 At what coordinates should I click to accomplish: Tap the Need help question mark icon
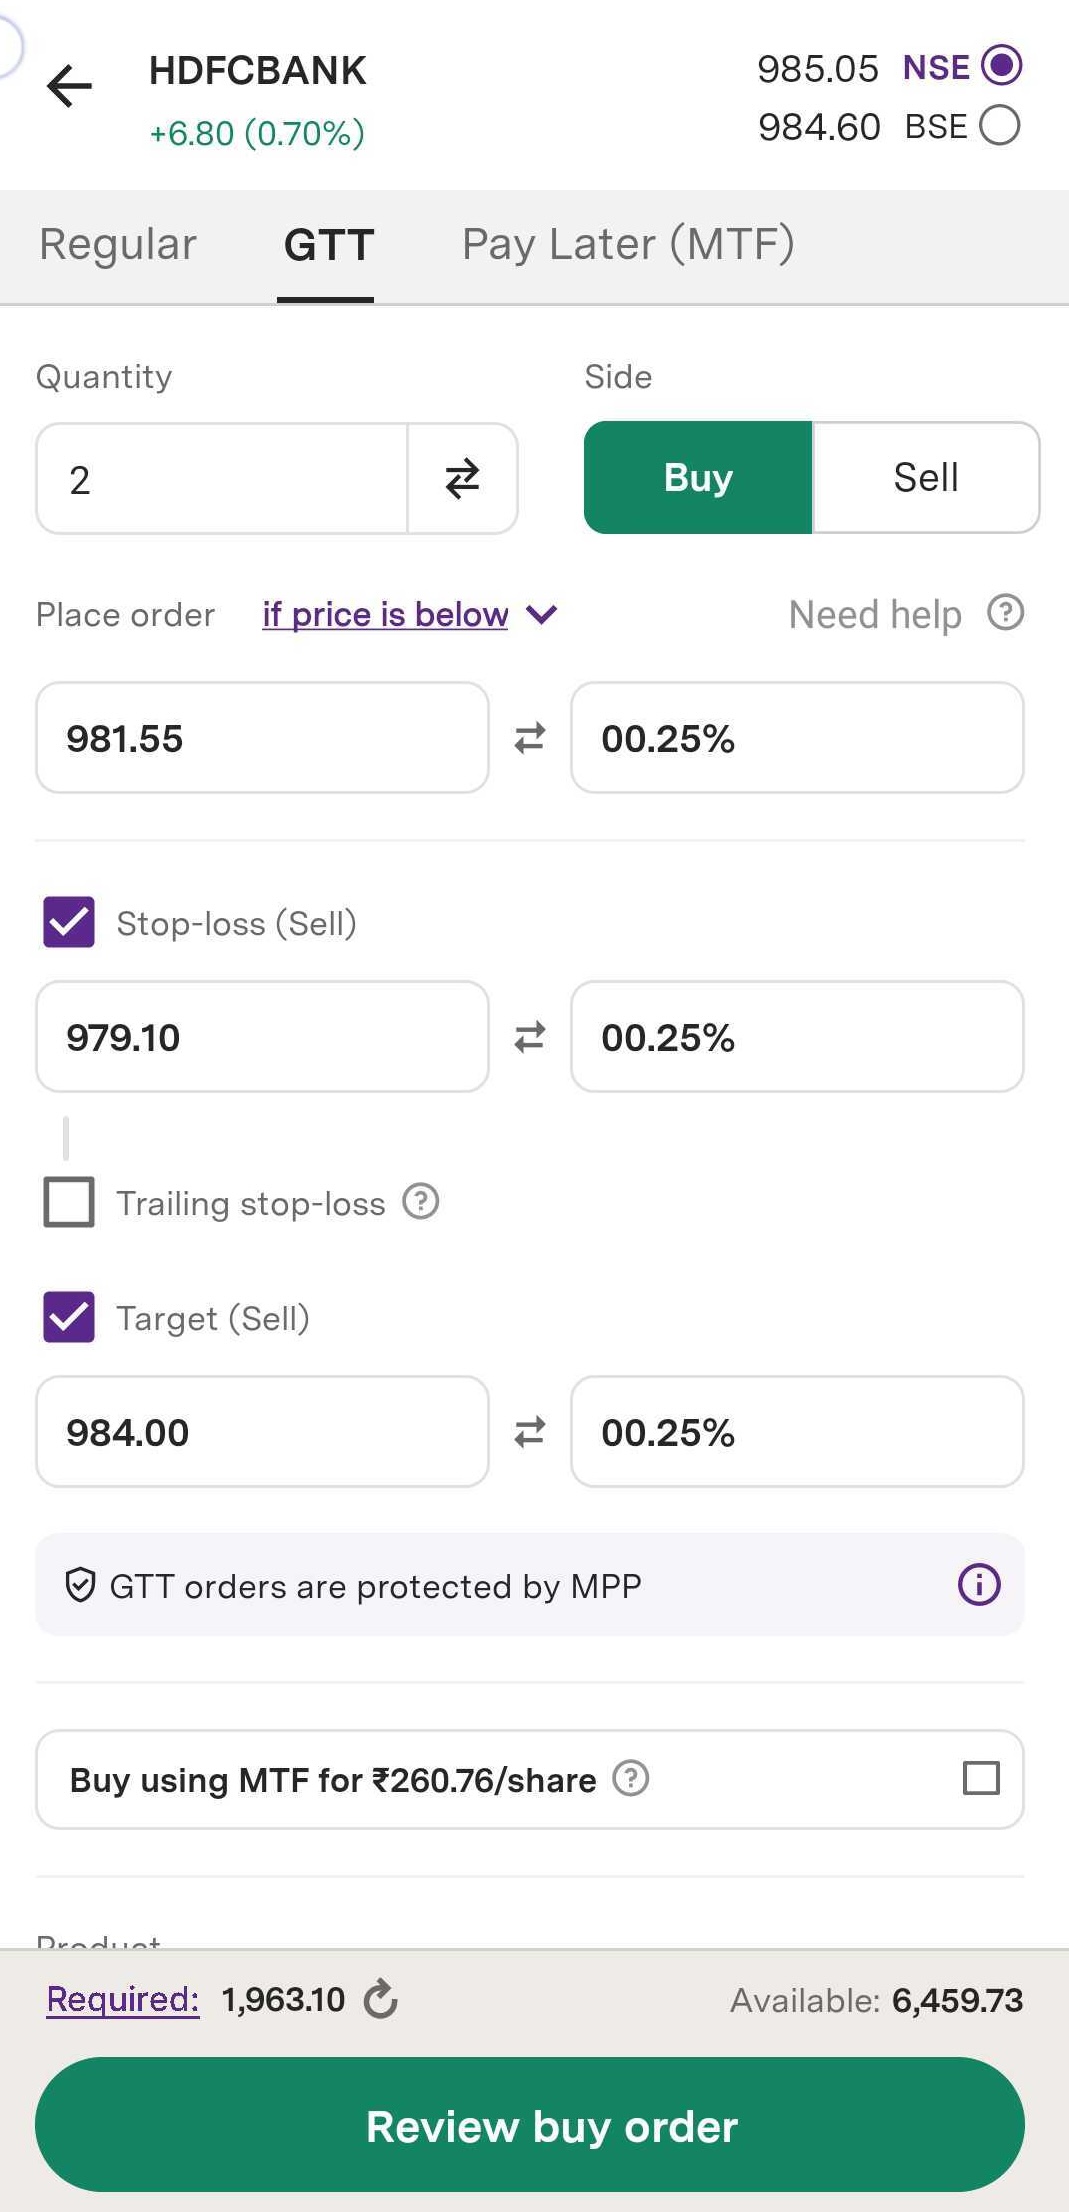point(1005,613)
